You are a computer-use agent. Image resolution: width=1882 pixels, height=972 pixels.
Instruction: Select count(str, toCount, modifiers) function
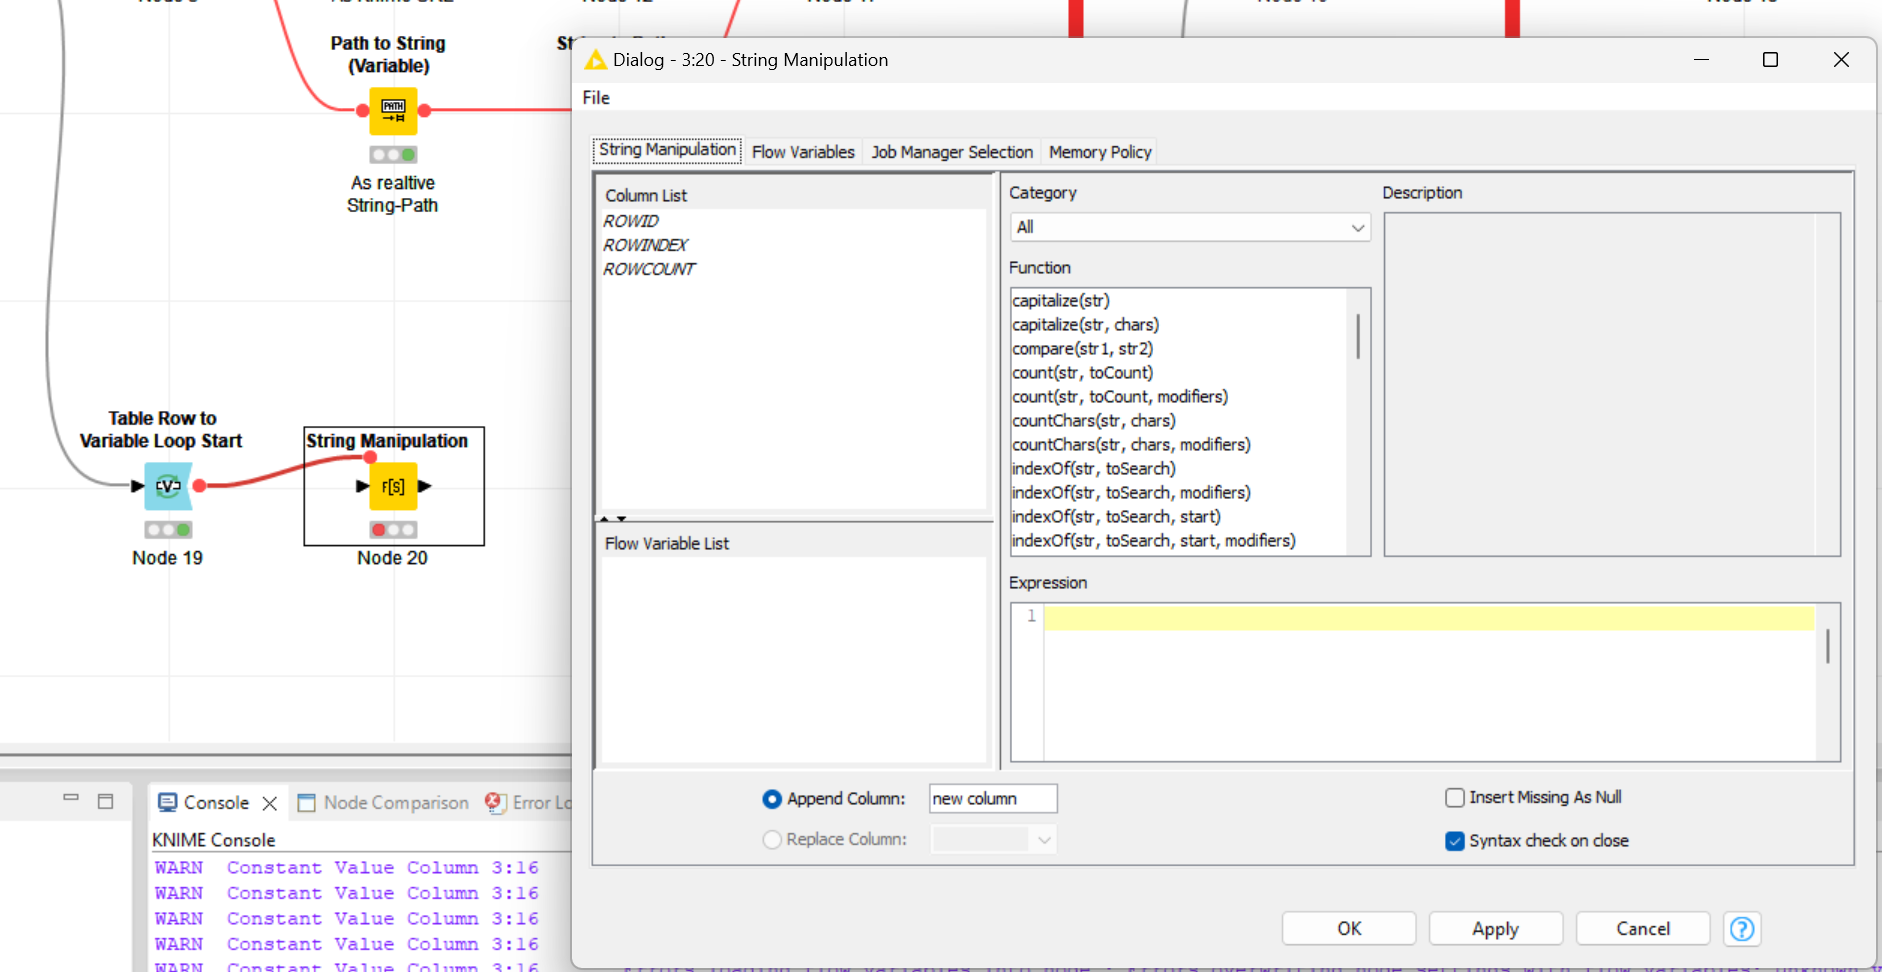tap(1120, 397)
